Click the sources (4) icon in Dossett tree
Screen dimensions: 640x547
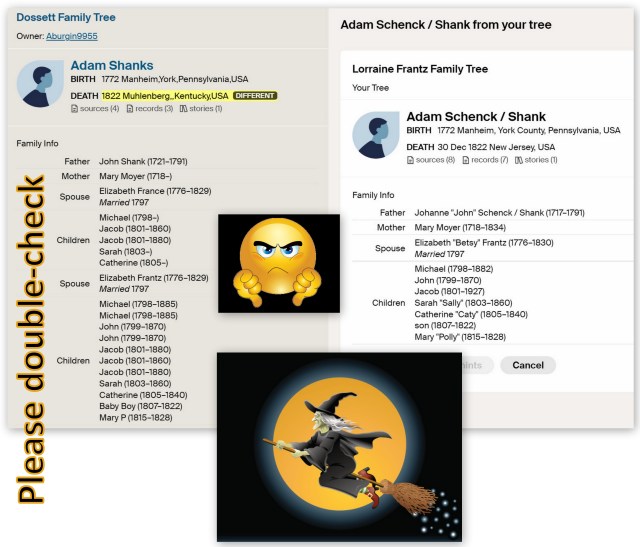(x=75, y=108)
